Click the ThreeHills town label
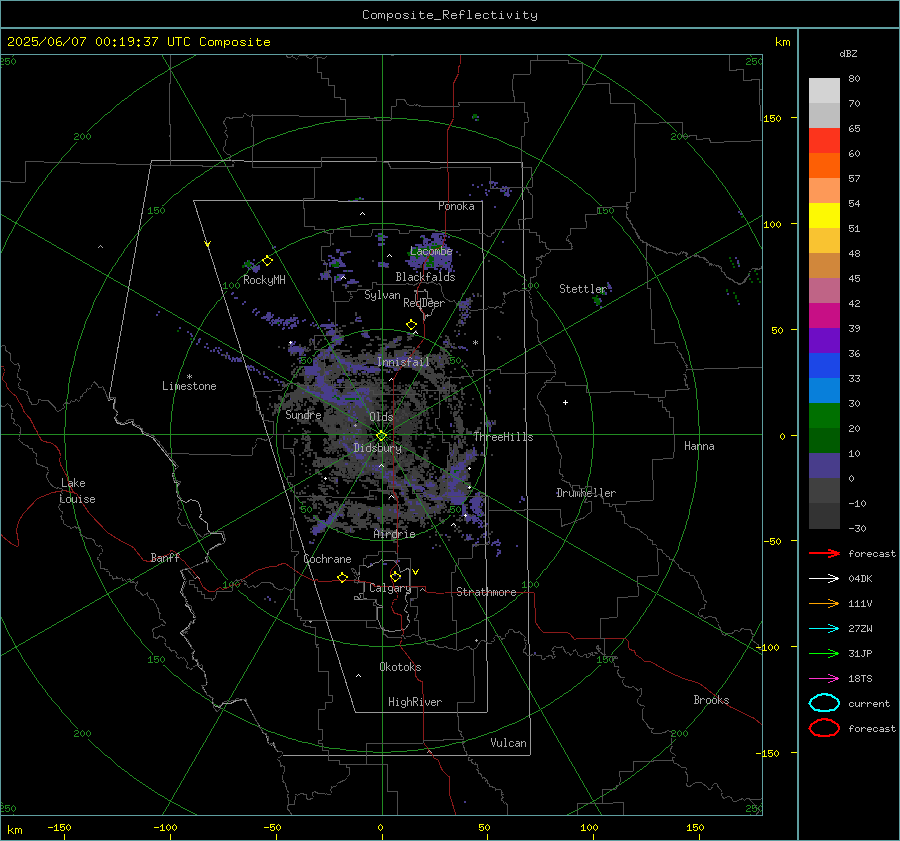 (x=503, y=437)
